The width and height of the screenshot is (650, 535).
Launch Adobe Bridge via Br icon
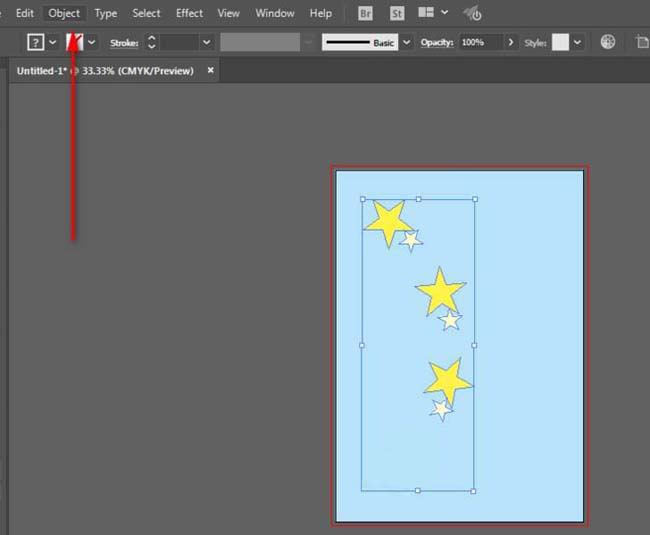tap(365, 14)
